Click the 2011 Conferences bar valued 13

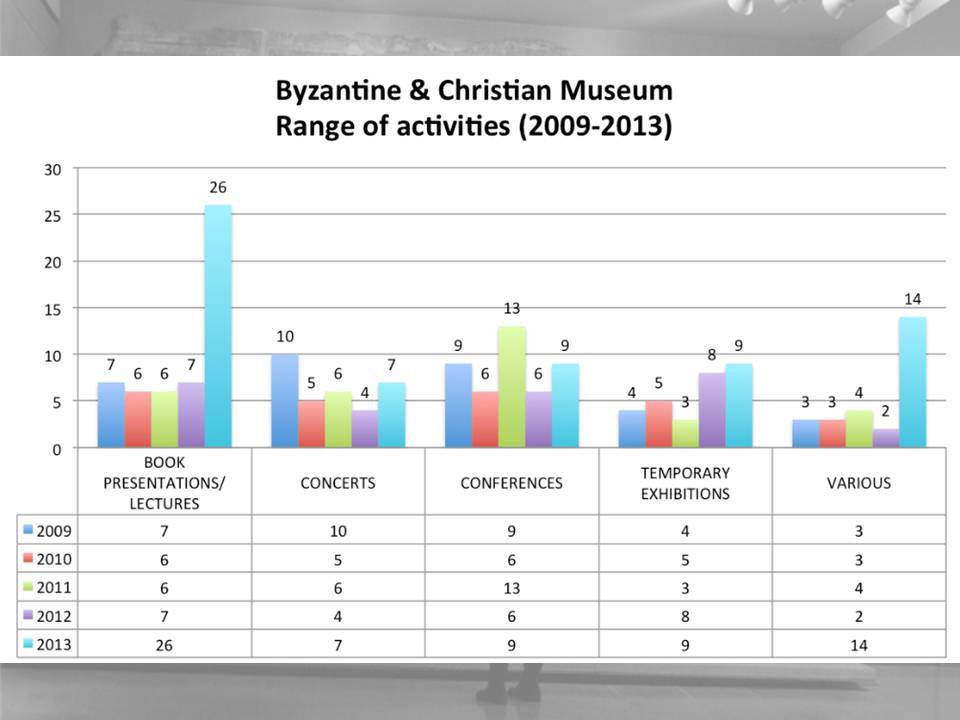512,386
